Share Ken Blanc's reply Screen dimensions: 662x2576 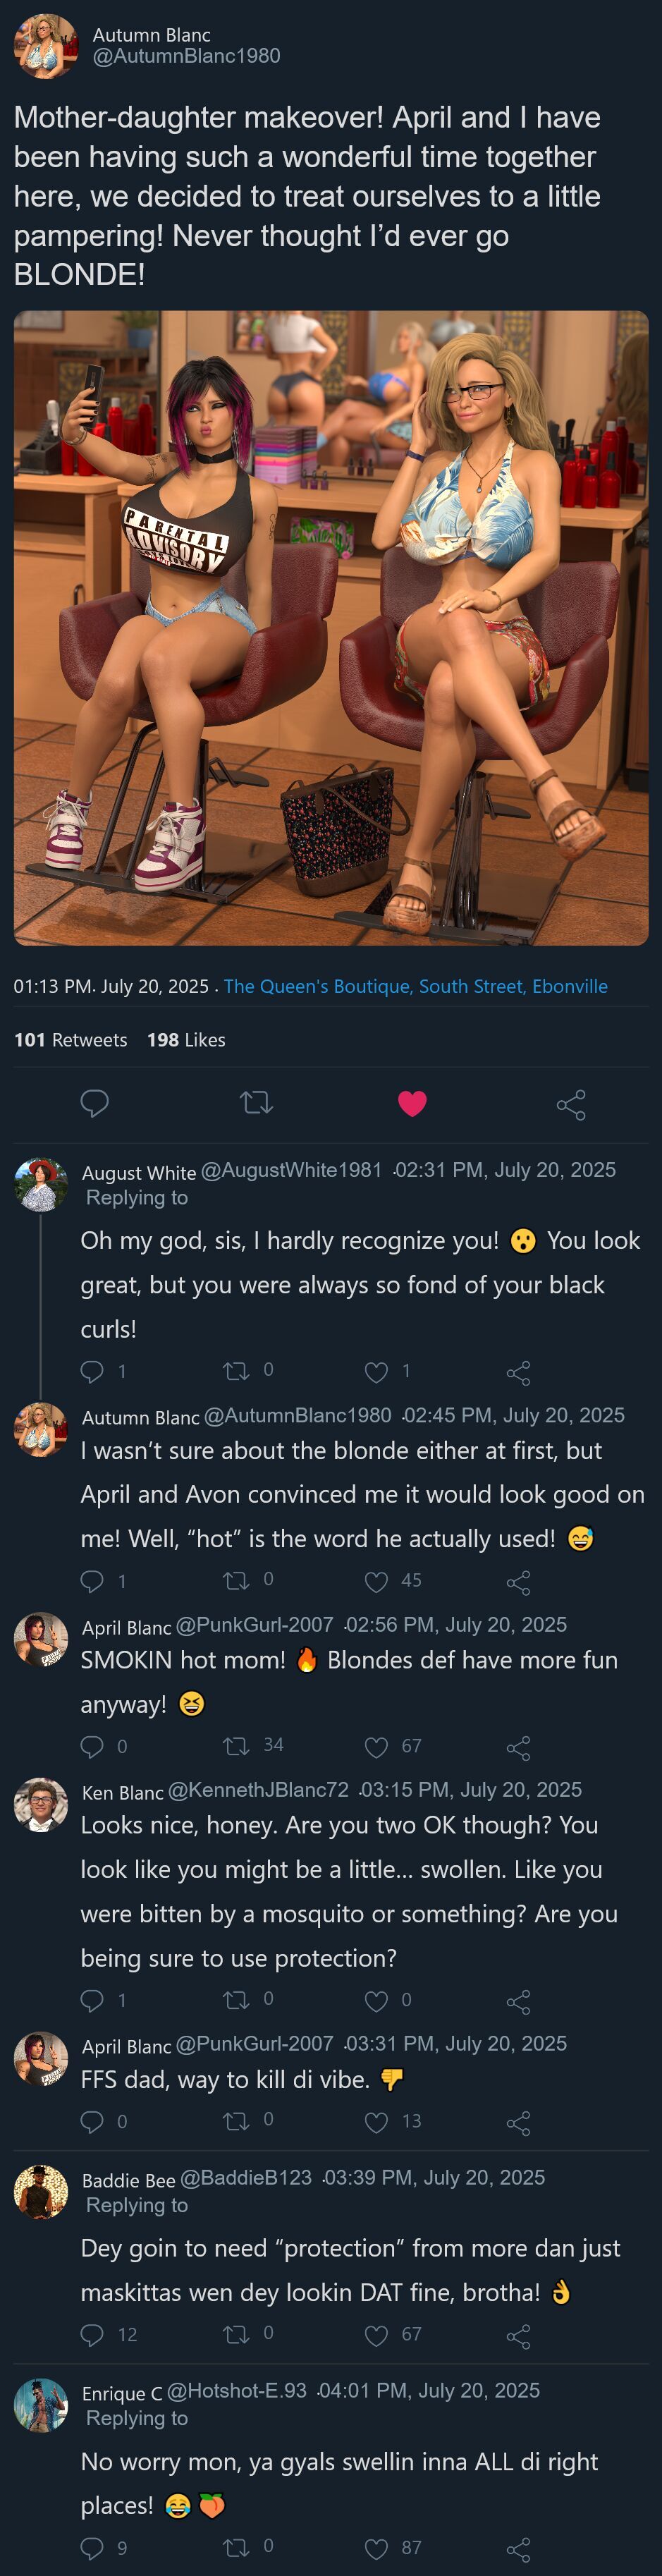pyautogui.click(x=518, y=2001)
